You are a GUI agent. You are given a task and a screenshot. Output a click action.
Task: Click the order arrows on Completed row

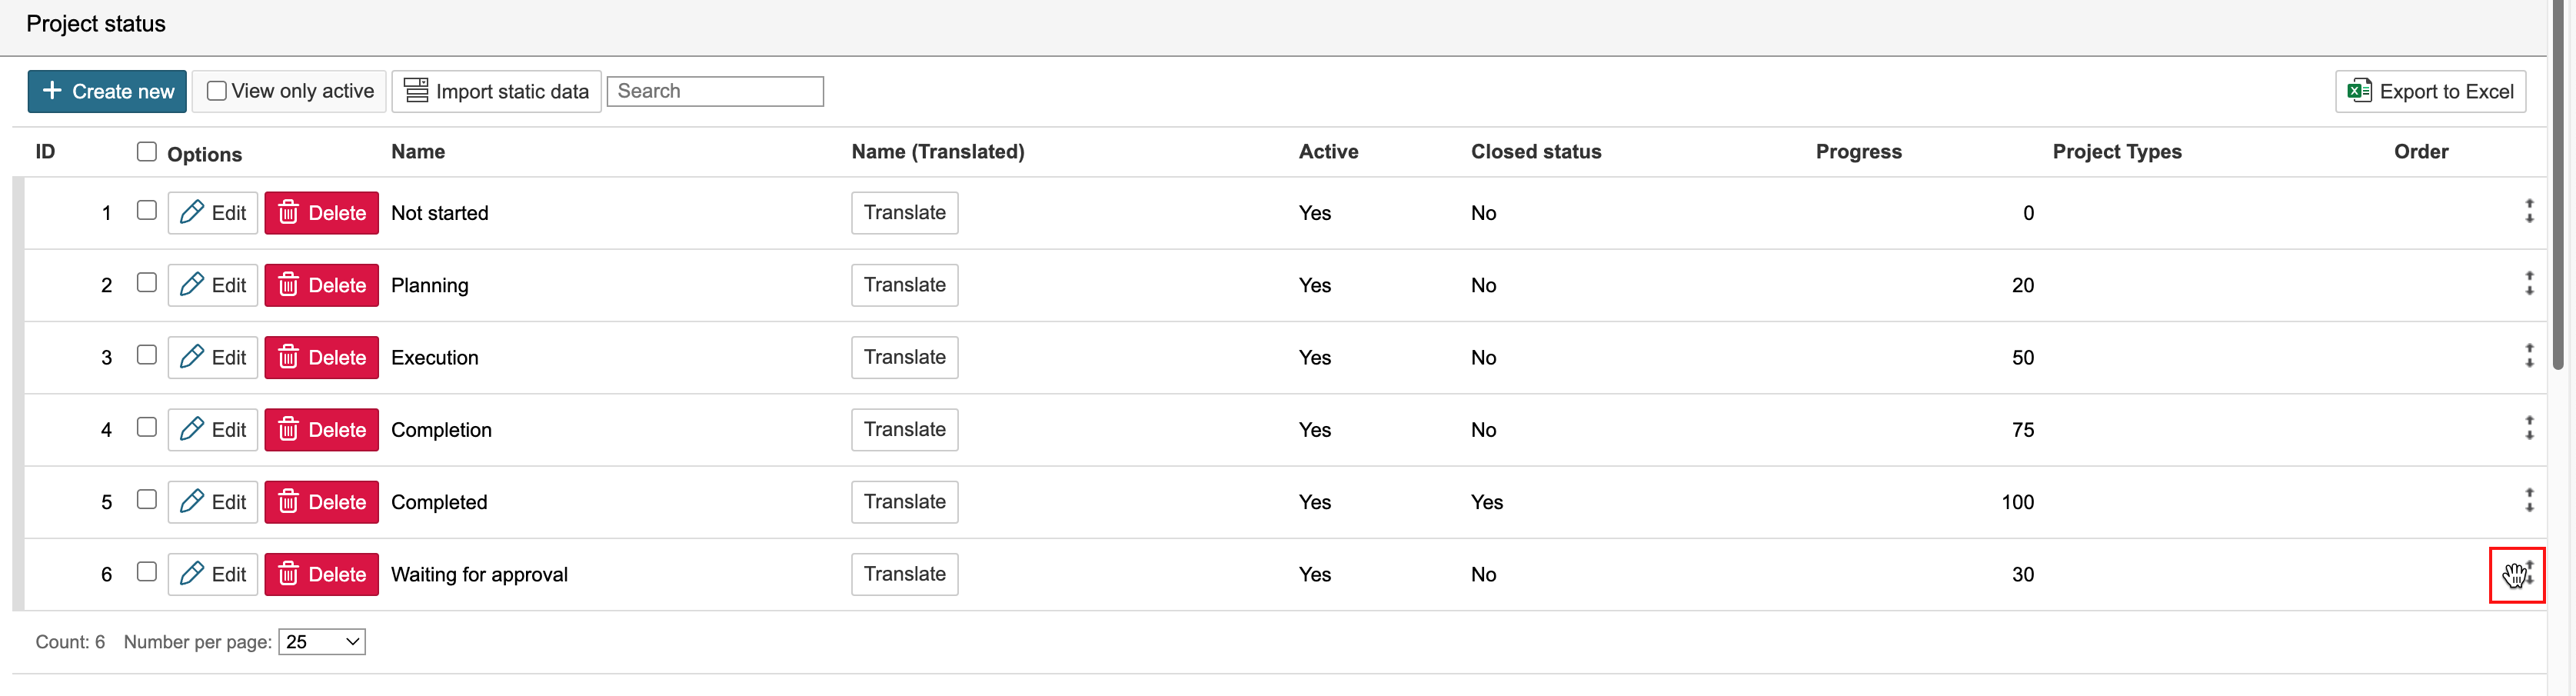(2528, 500)
